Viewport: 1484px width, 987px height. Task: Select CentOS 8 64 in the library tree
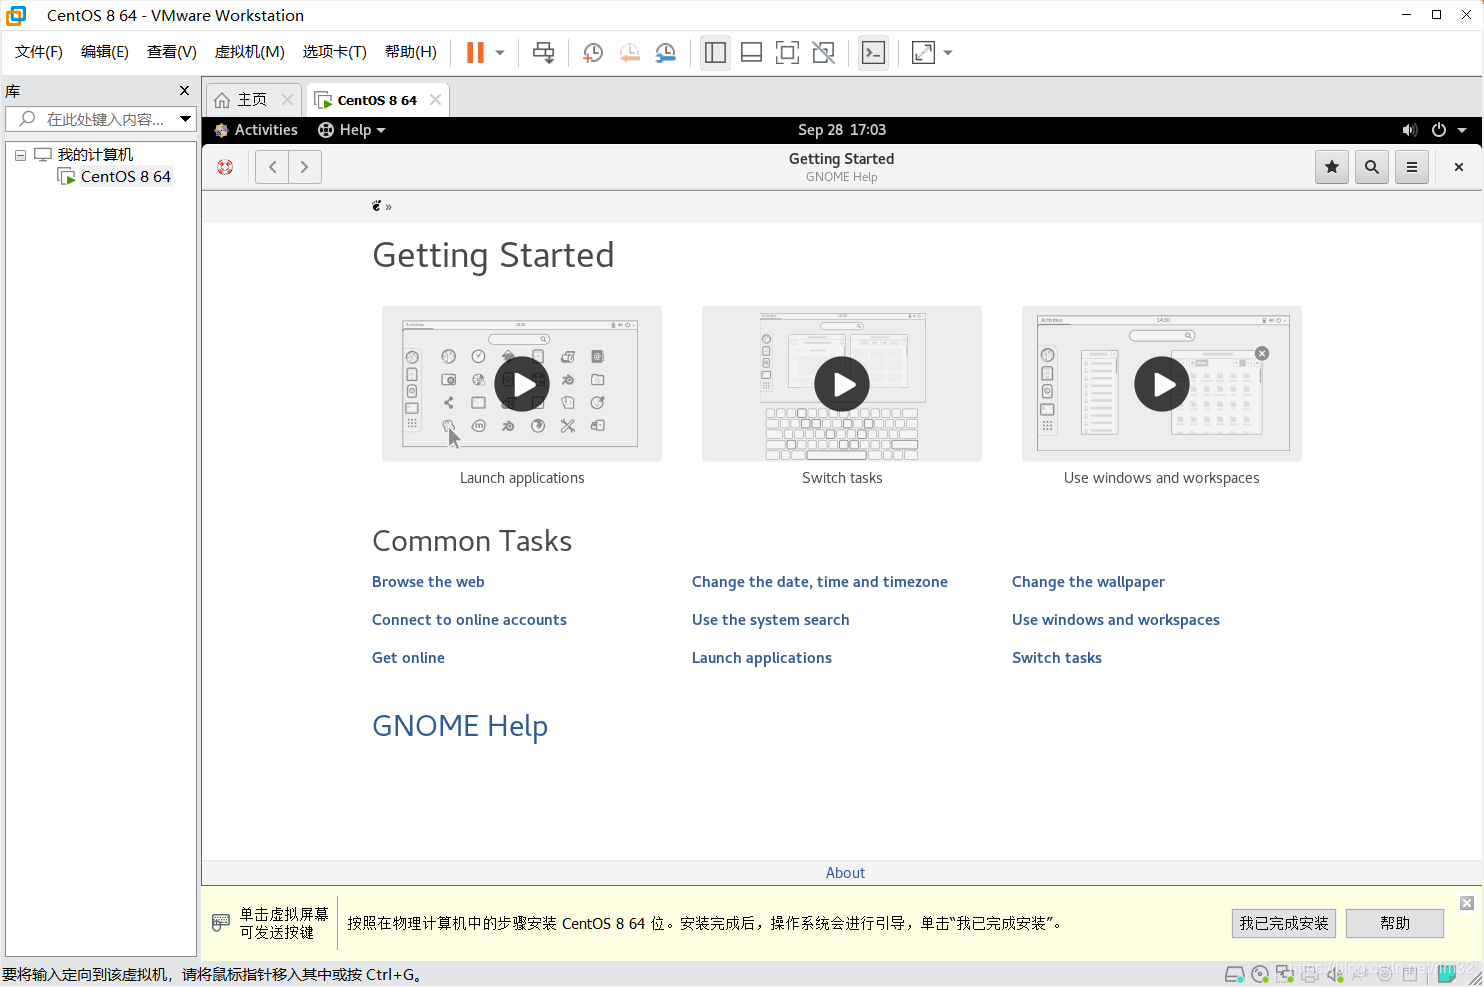tap(126, 176)
